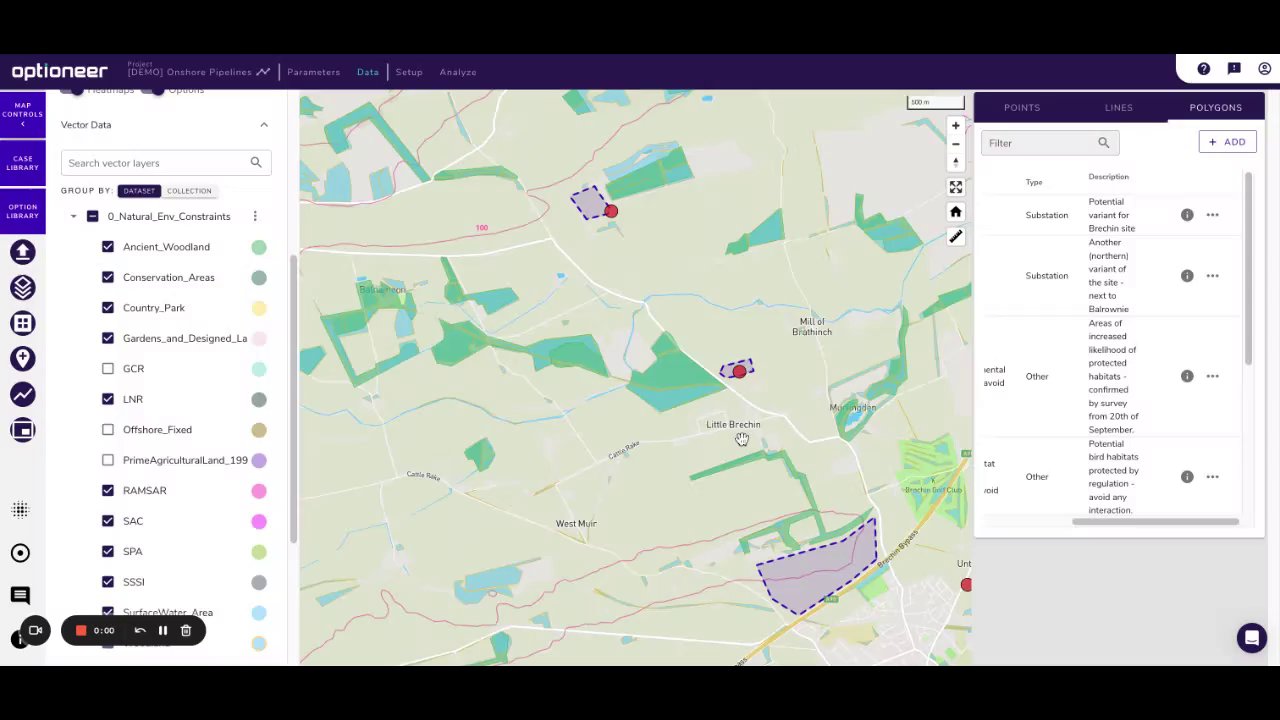The height and width of the screenshot is (720, 1280).
Task: Collapse the Vector Data section
Action: (264, 125)
